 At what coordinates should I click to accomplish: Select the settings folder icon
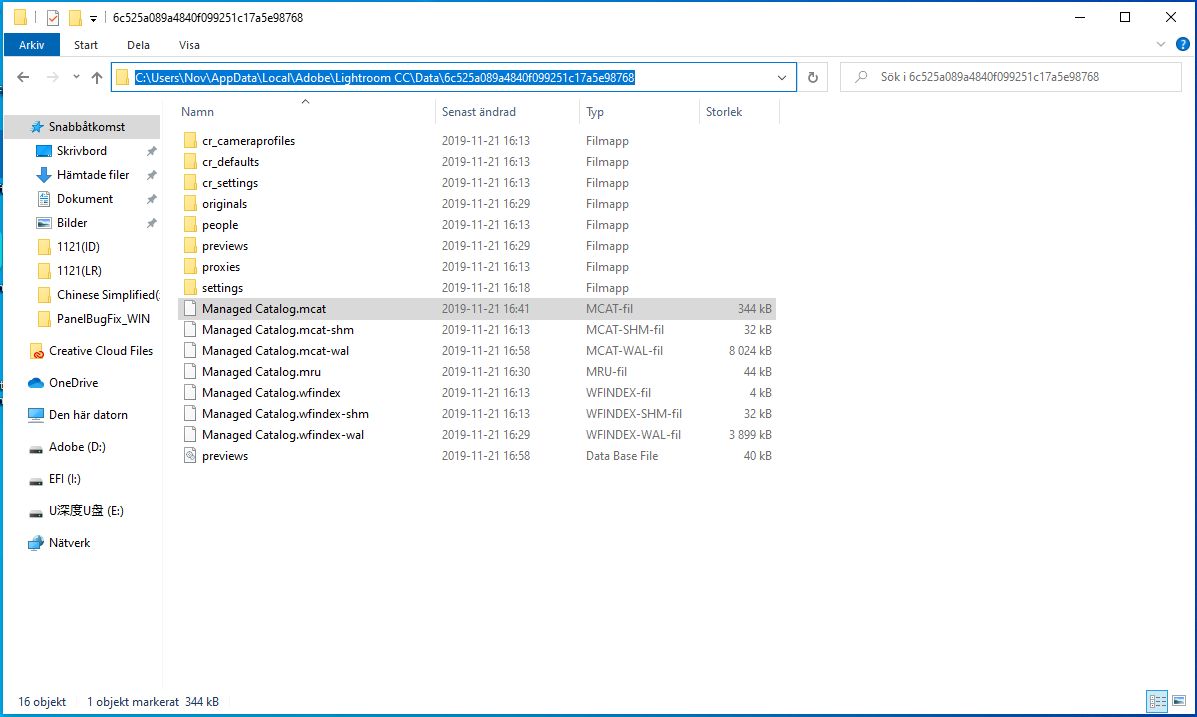190,288
